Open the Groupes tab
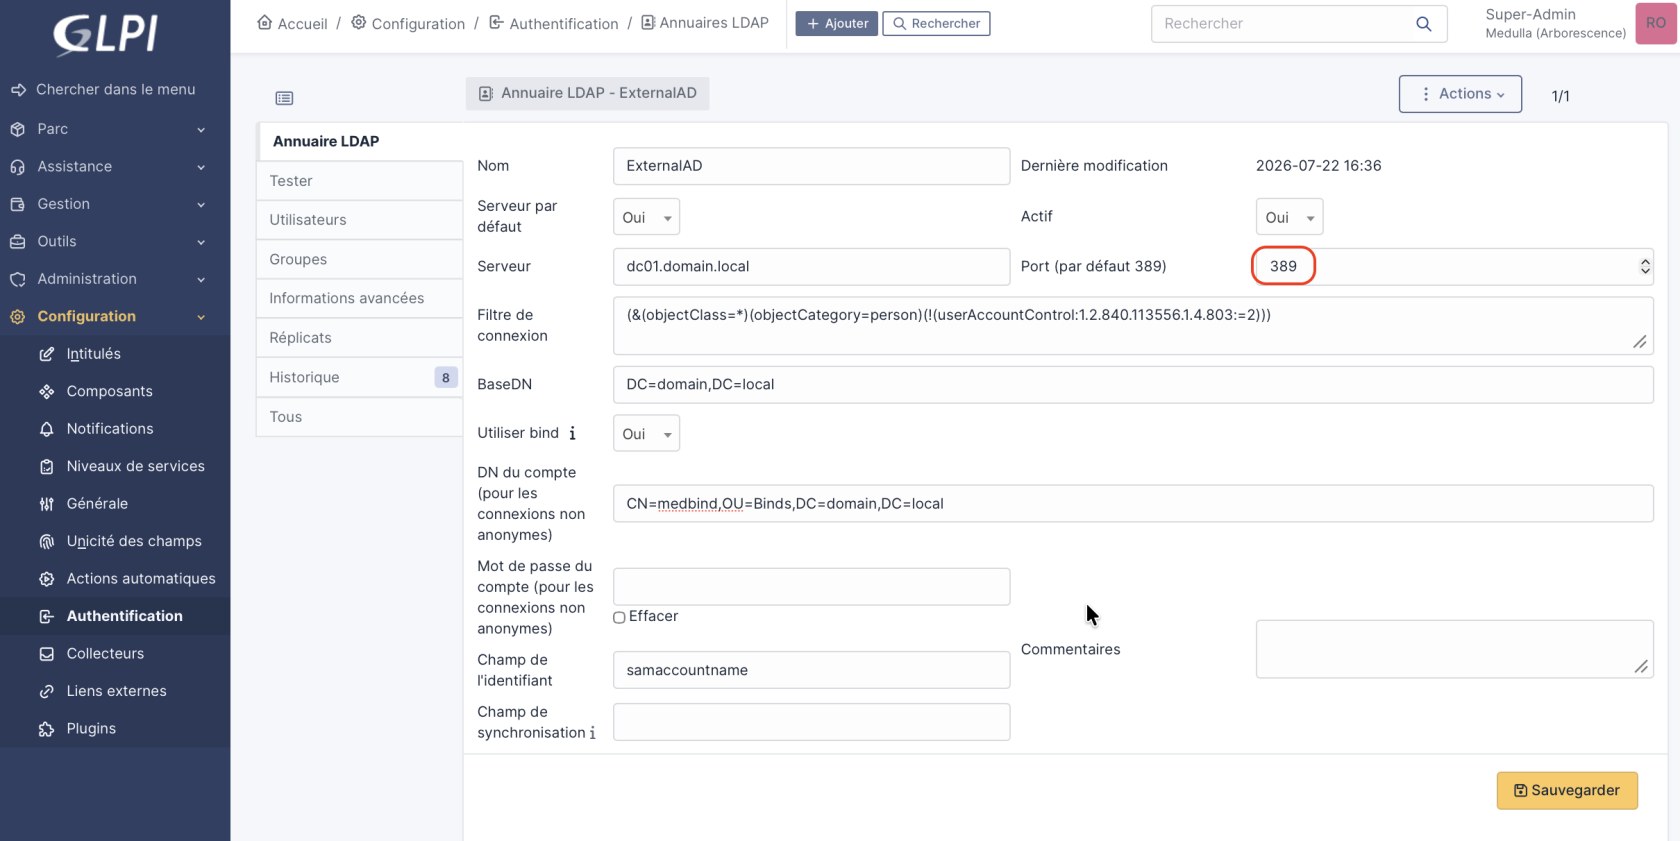The height and width of the screenshot is (841, 1680). click(359, 259)
